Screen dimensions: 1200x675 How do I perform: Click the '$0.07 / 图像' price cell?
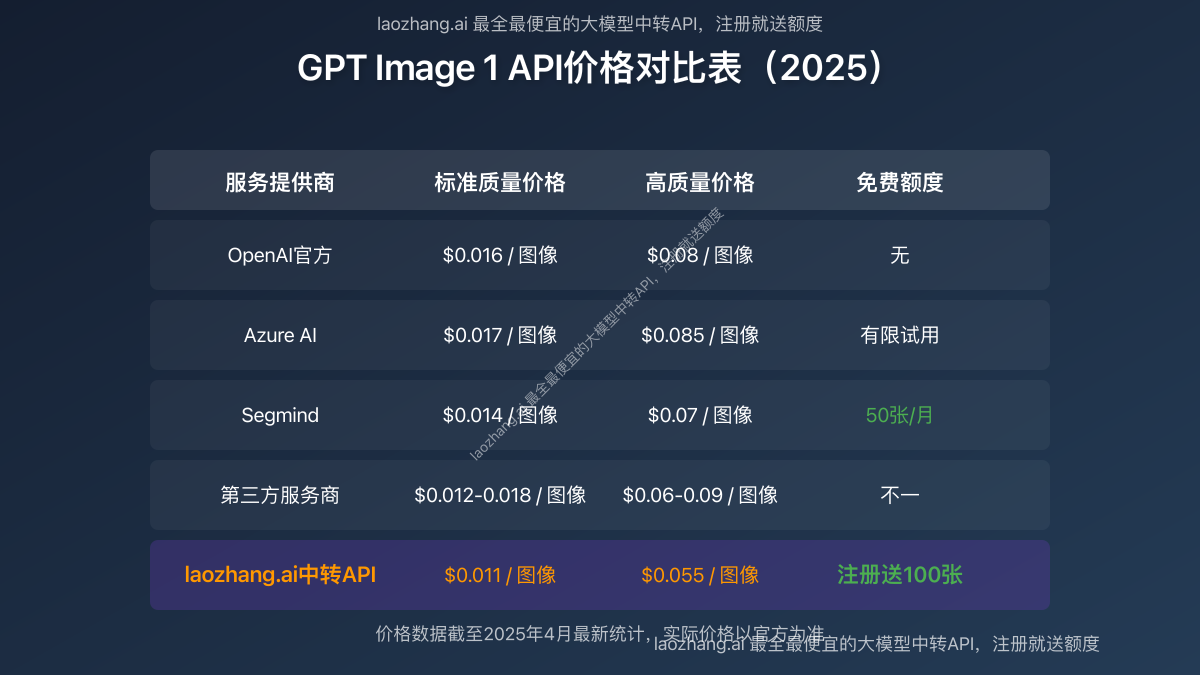coord(700,415)
